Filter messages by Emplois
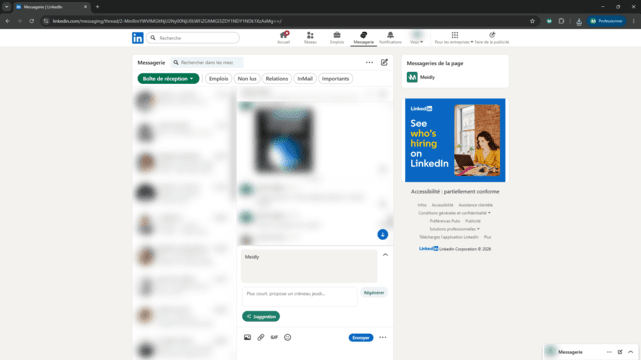 pyautogui.click(x=218, y=78)
